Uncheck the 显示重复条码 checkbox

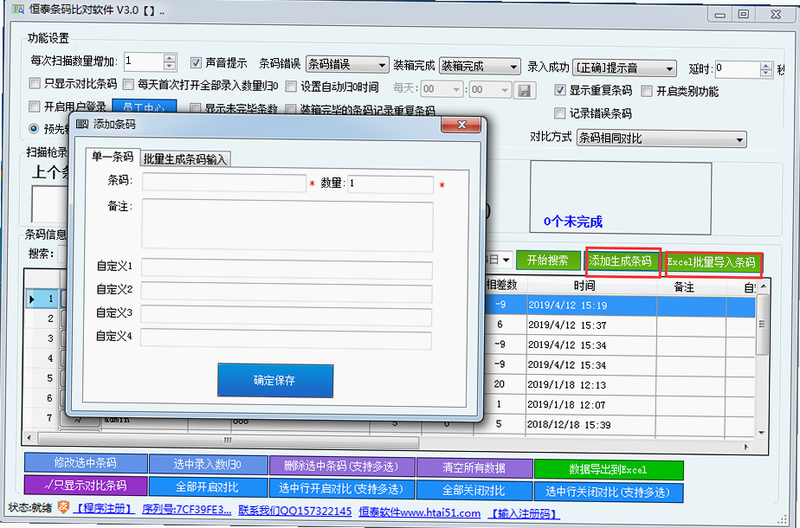click(x=560, y=91)
